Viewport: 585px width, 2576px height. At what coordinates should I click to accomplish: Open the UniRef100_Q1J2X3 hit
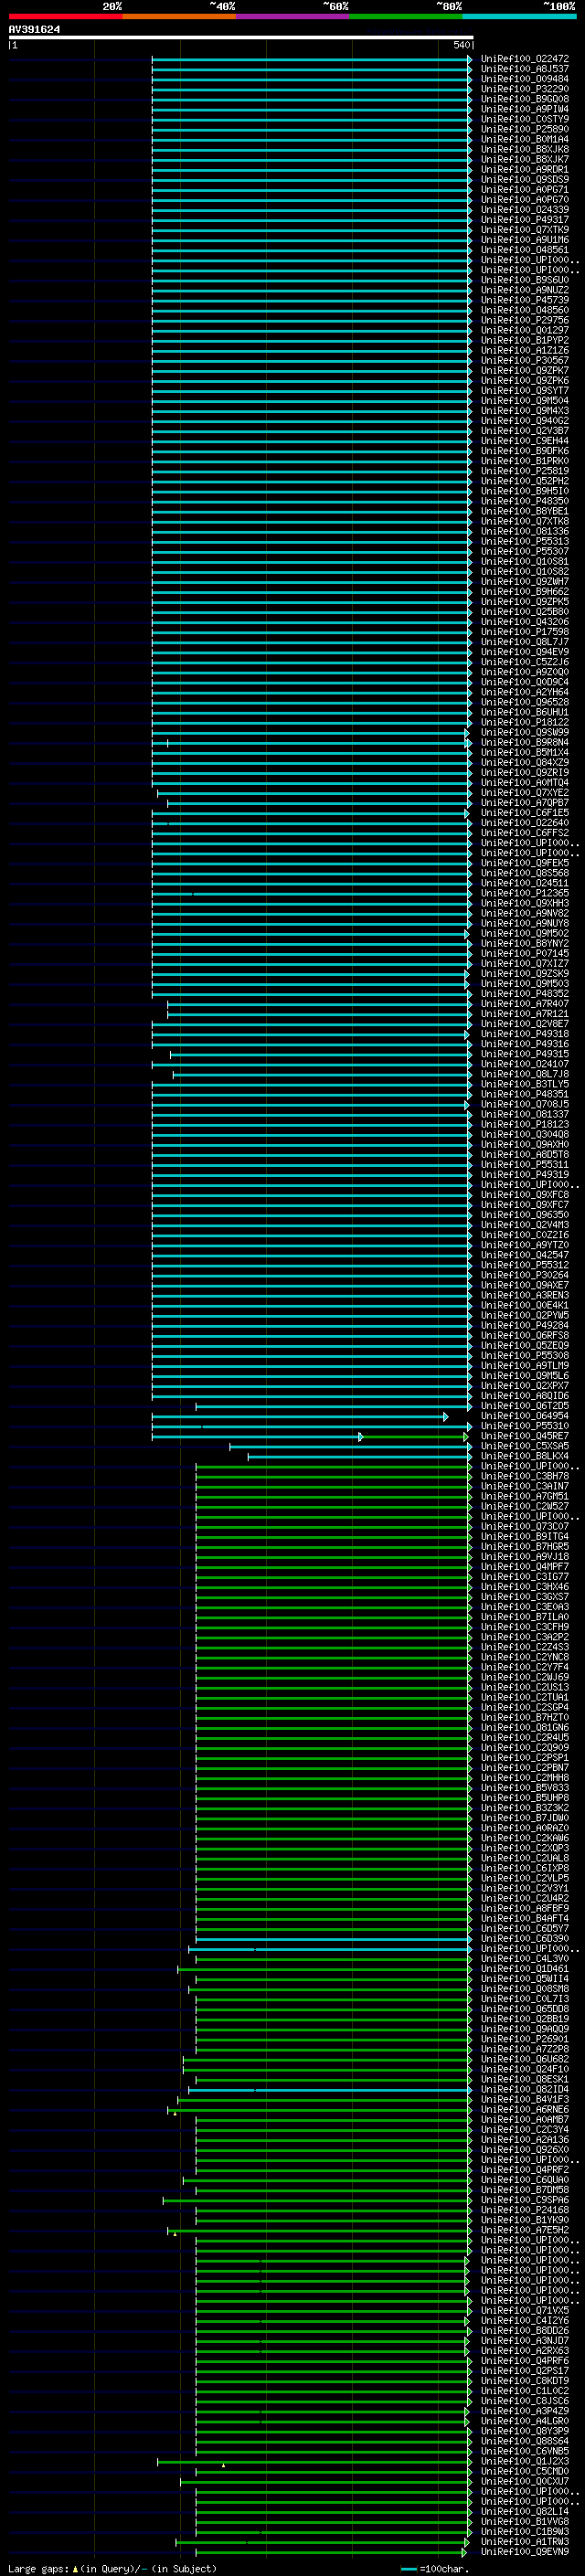[524, 2462]
